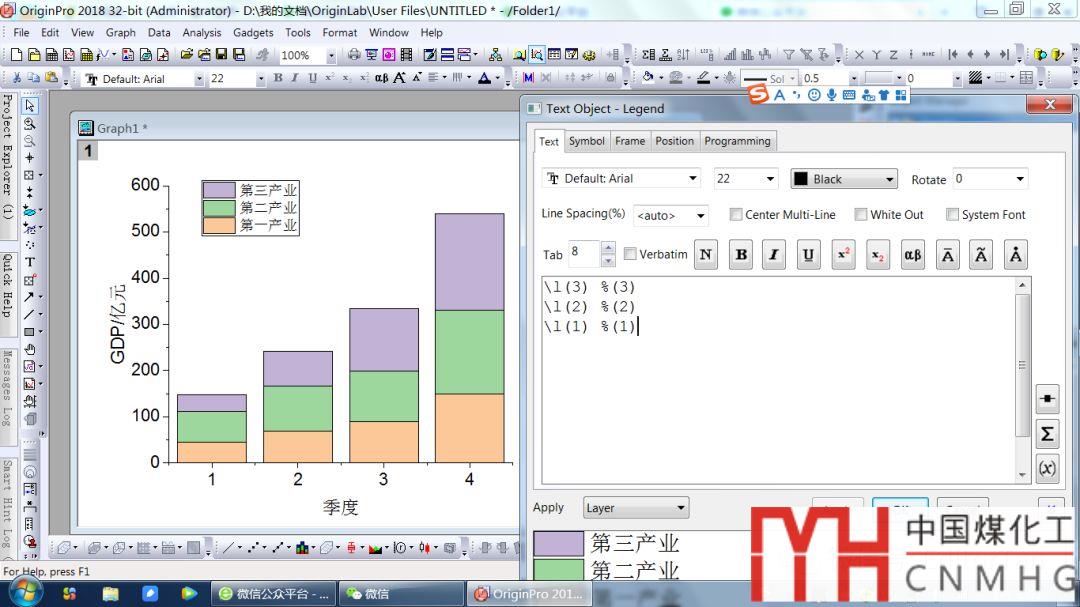Click the Zoom In tool icon

tap(30, 124)
